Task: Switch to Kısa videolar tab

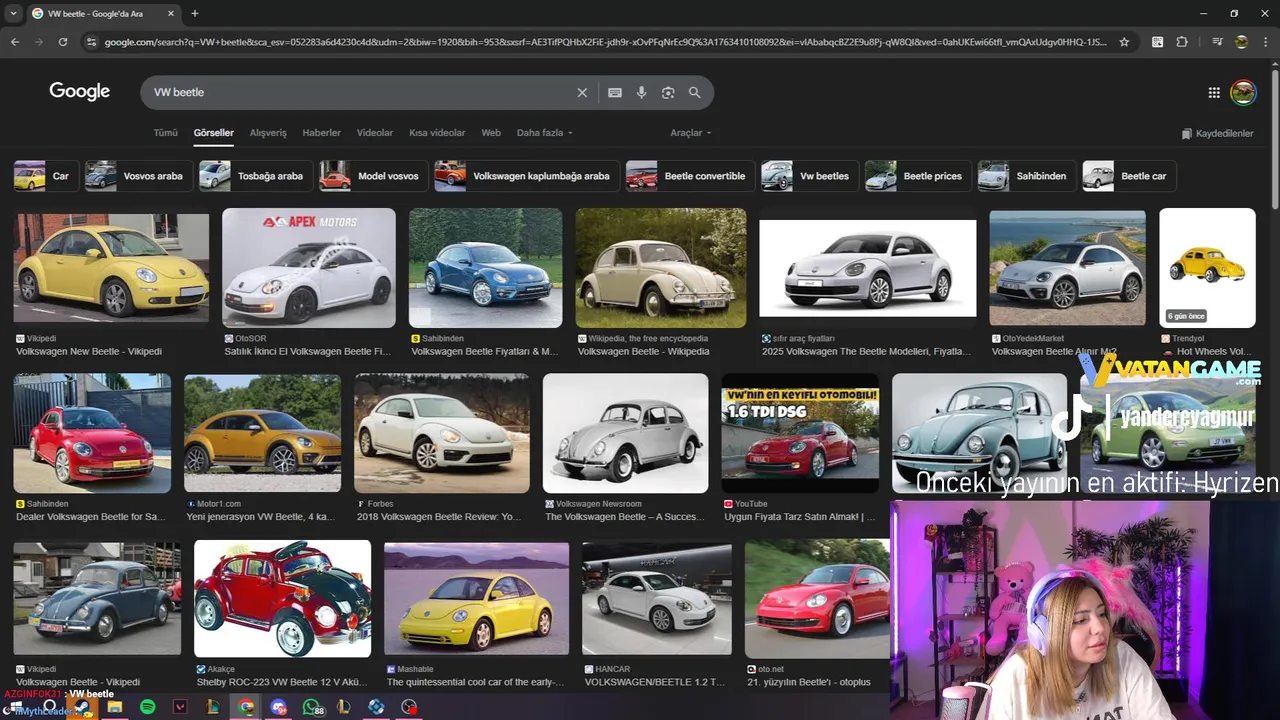Action: 437,133
